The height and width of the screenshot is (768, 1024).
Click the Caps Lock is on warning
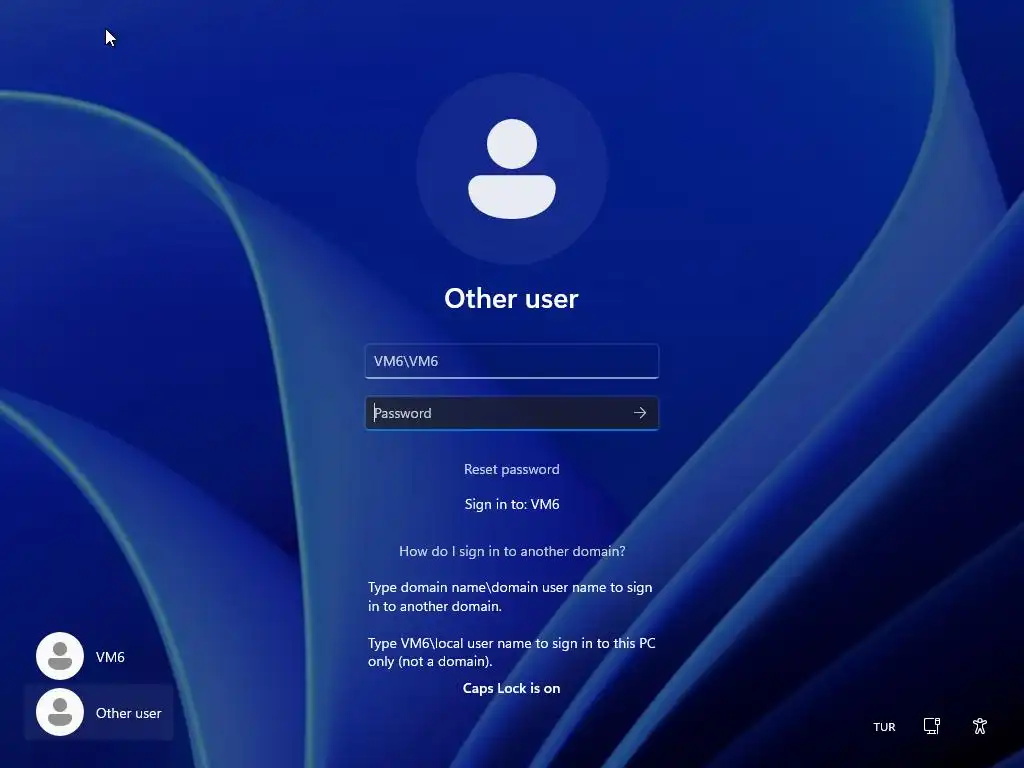tap(512, 688)
